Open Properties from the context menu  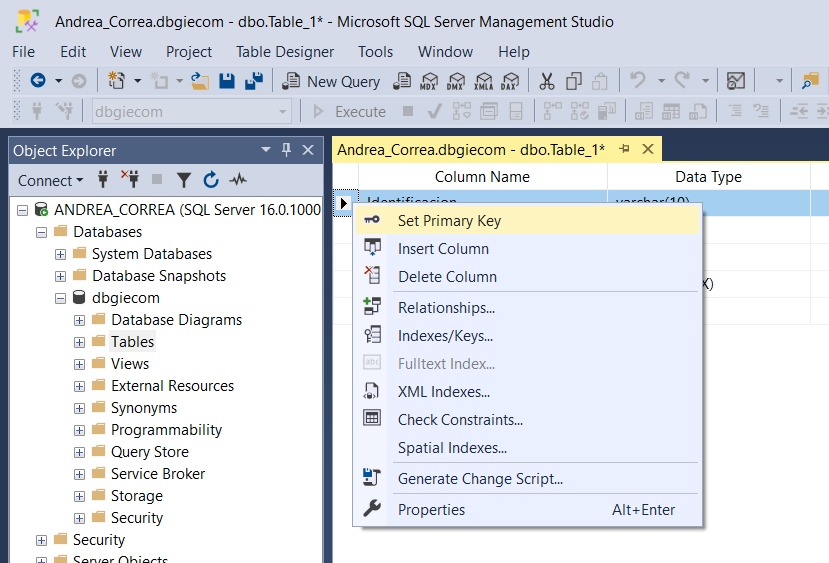[528, 510]
